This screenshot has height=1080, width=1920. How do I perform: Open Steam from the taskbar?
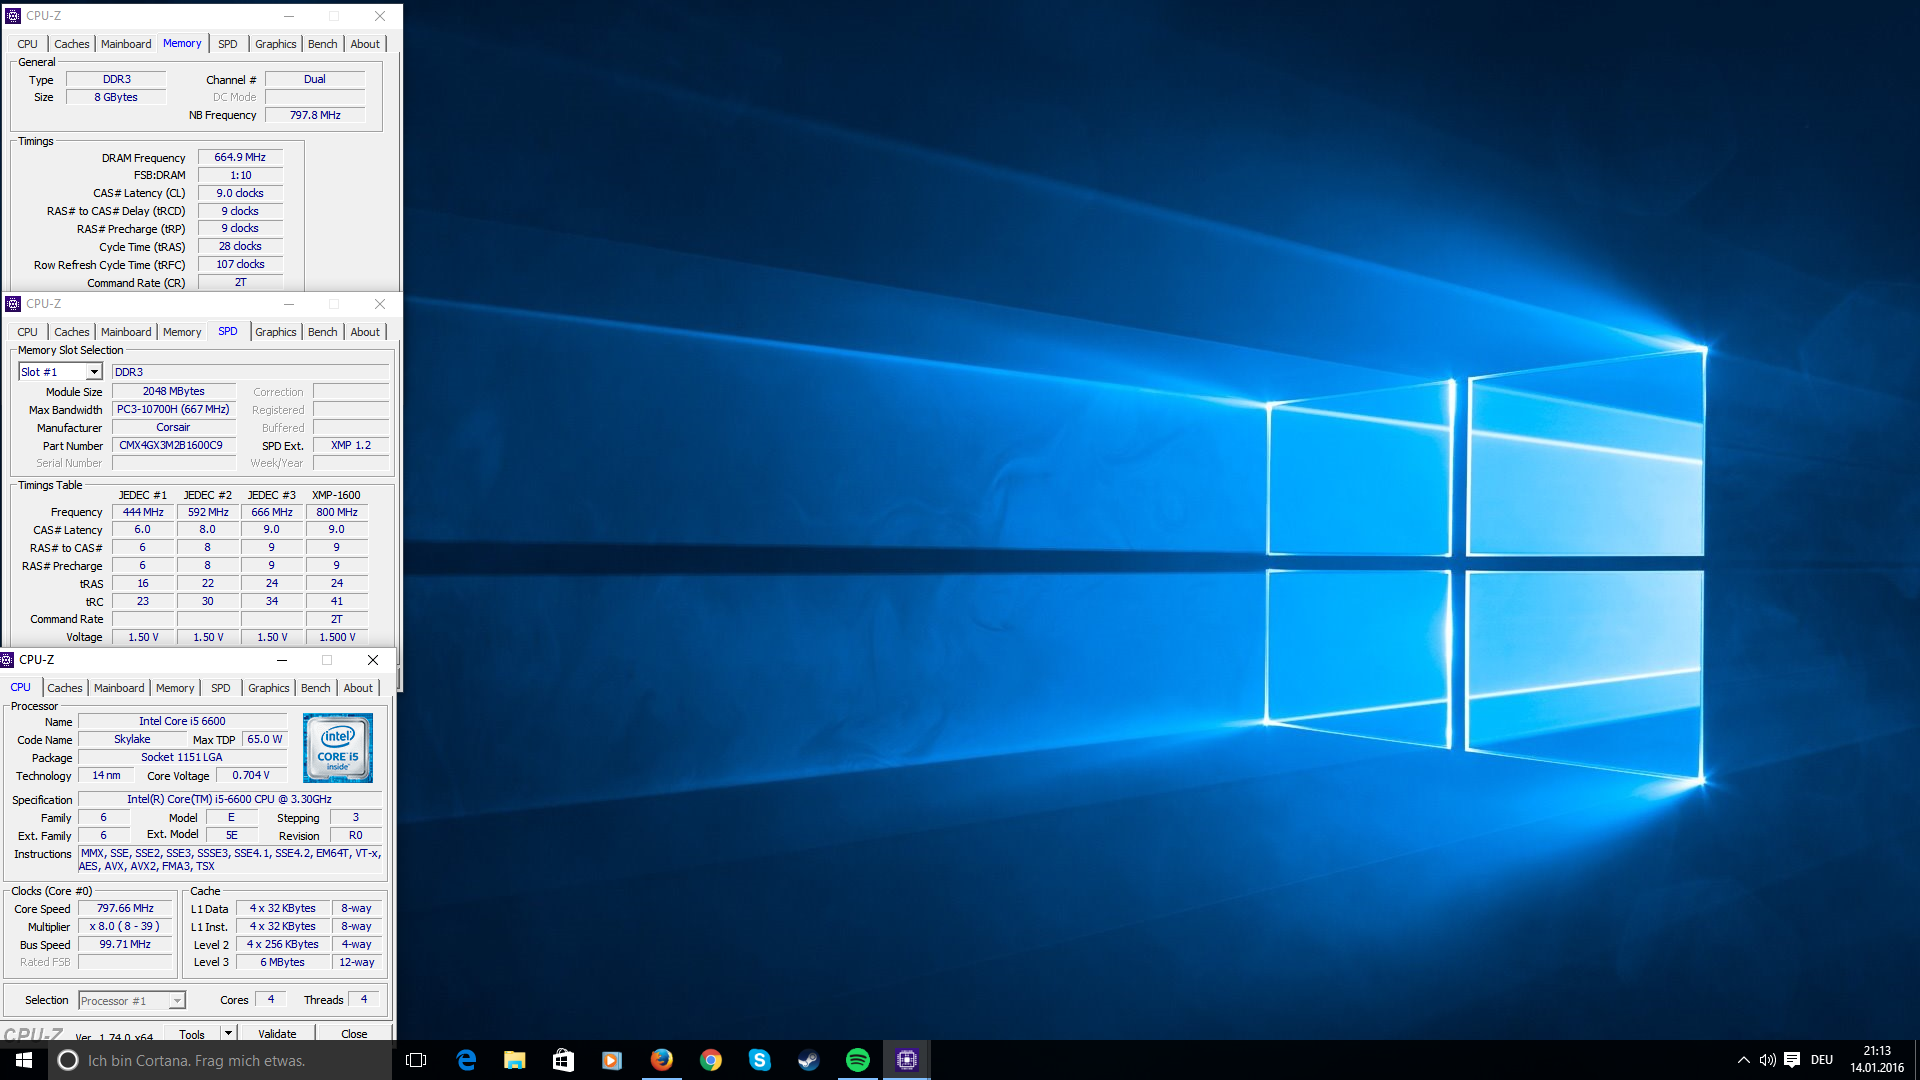click(x=808, y=1060)
